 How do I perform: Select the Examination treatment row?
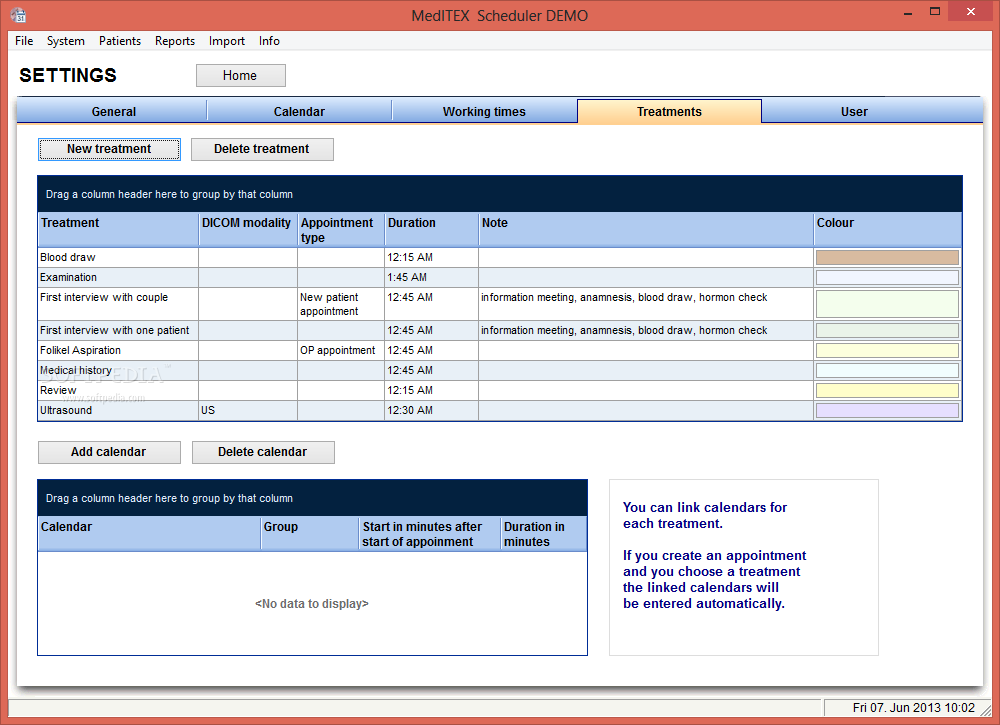[499, 277]
